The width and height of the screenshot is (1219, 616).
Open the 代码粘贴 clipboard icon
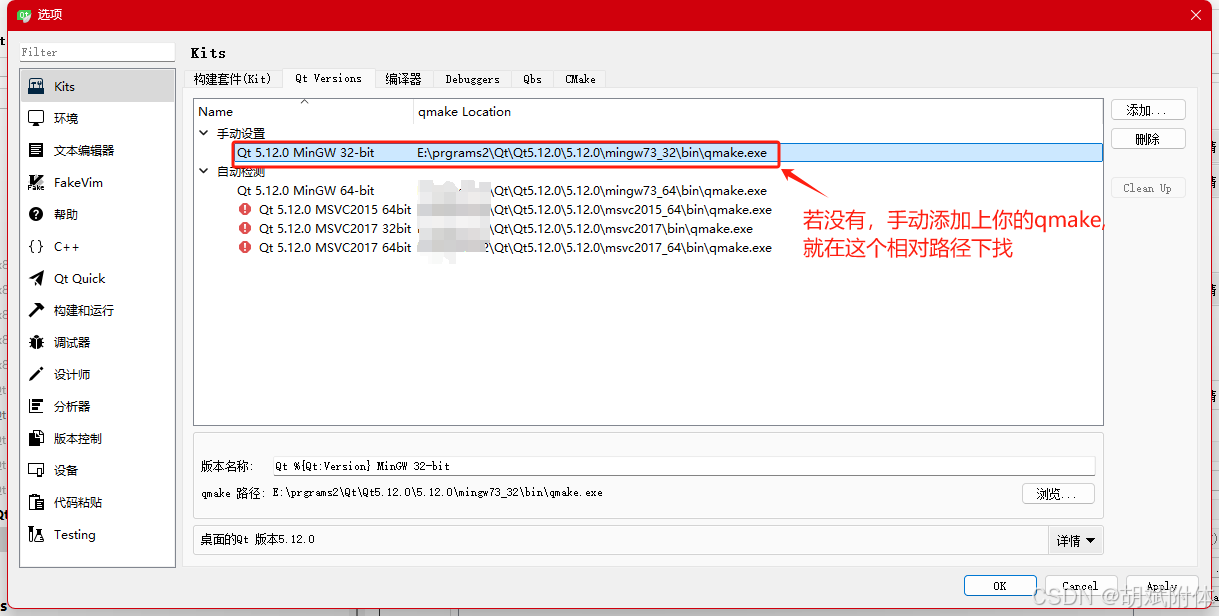coord(36,502)
